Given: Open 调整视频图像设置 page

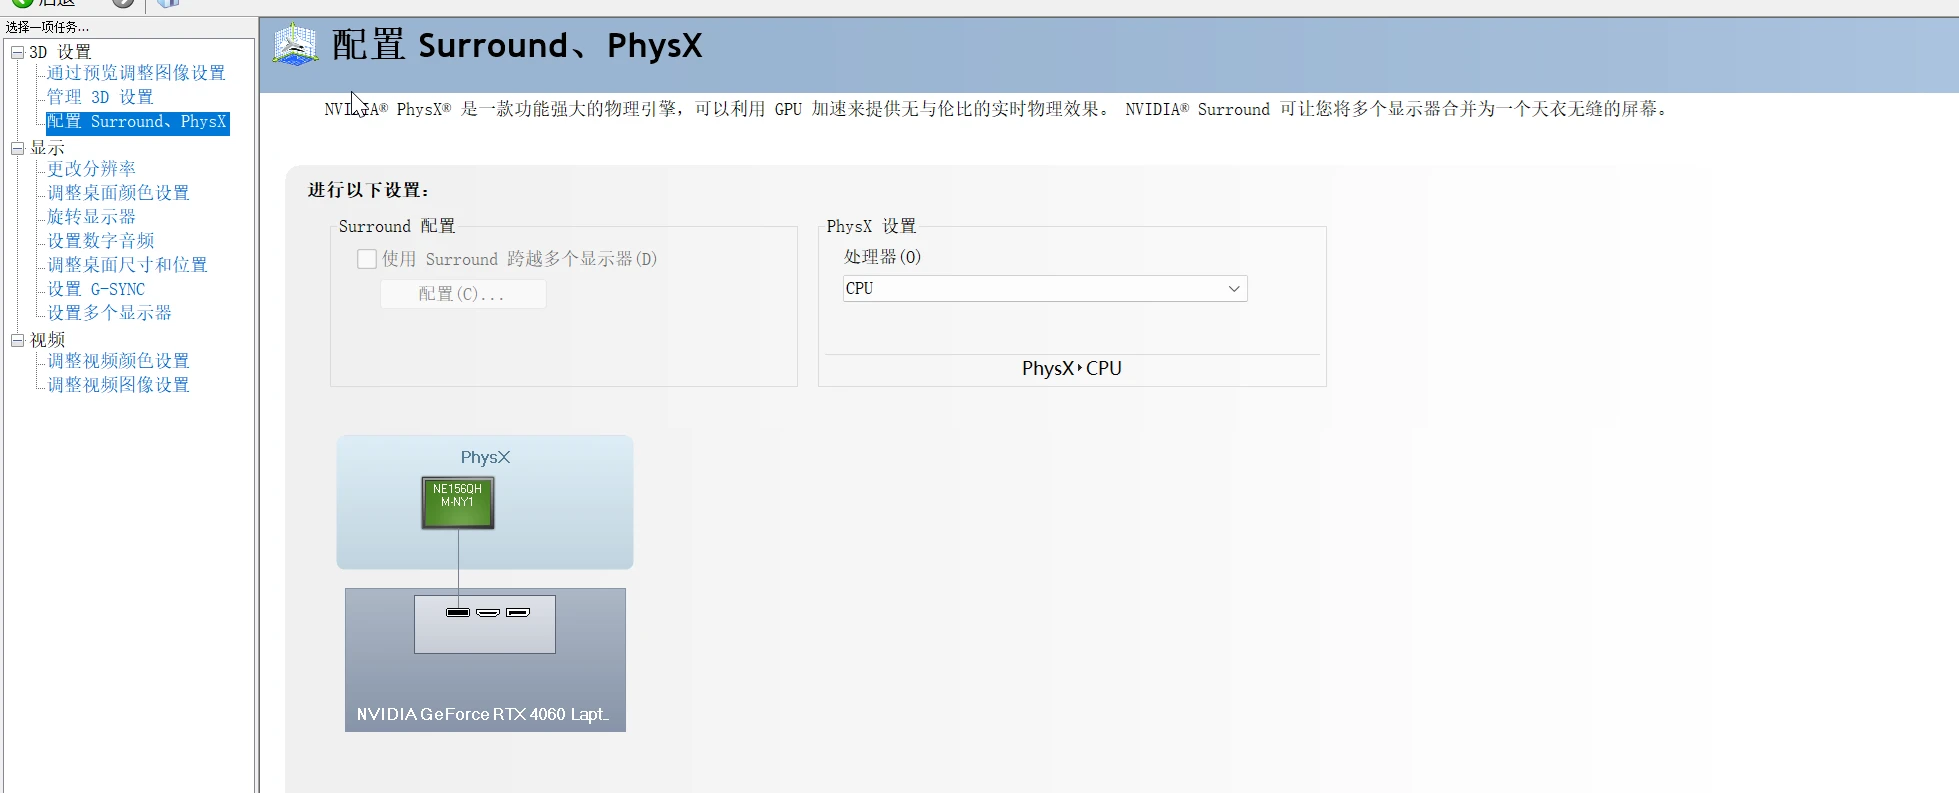Looking at the screenshot, I should click(118, 385).
